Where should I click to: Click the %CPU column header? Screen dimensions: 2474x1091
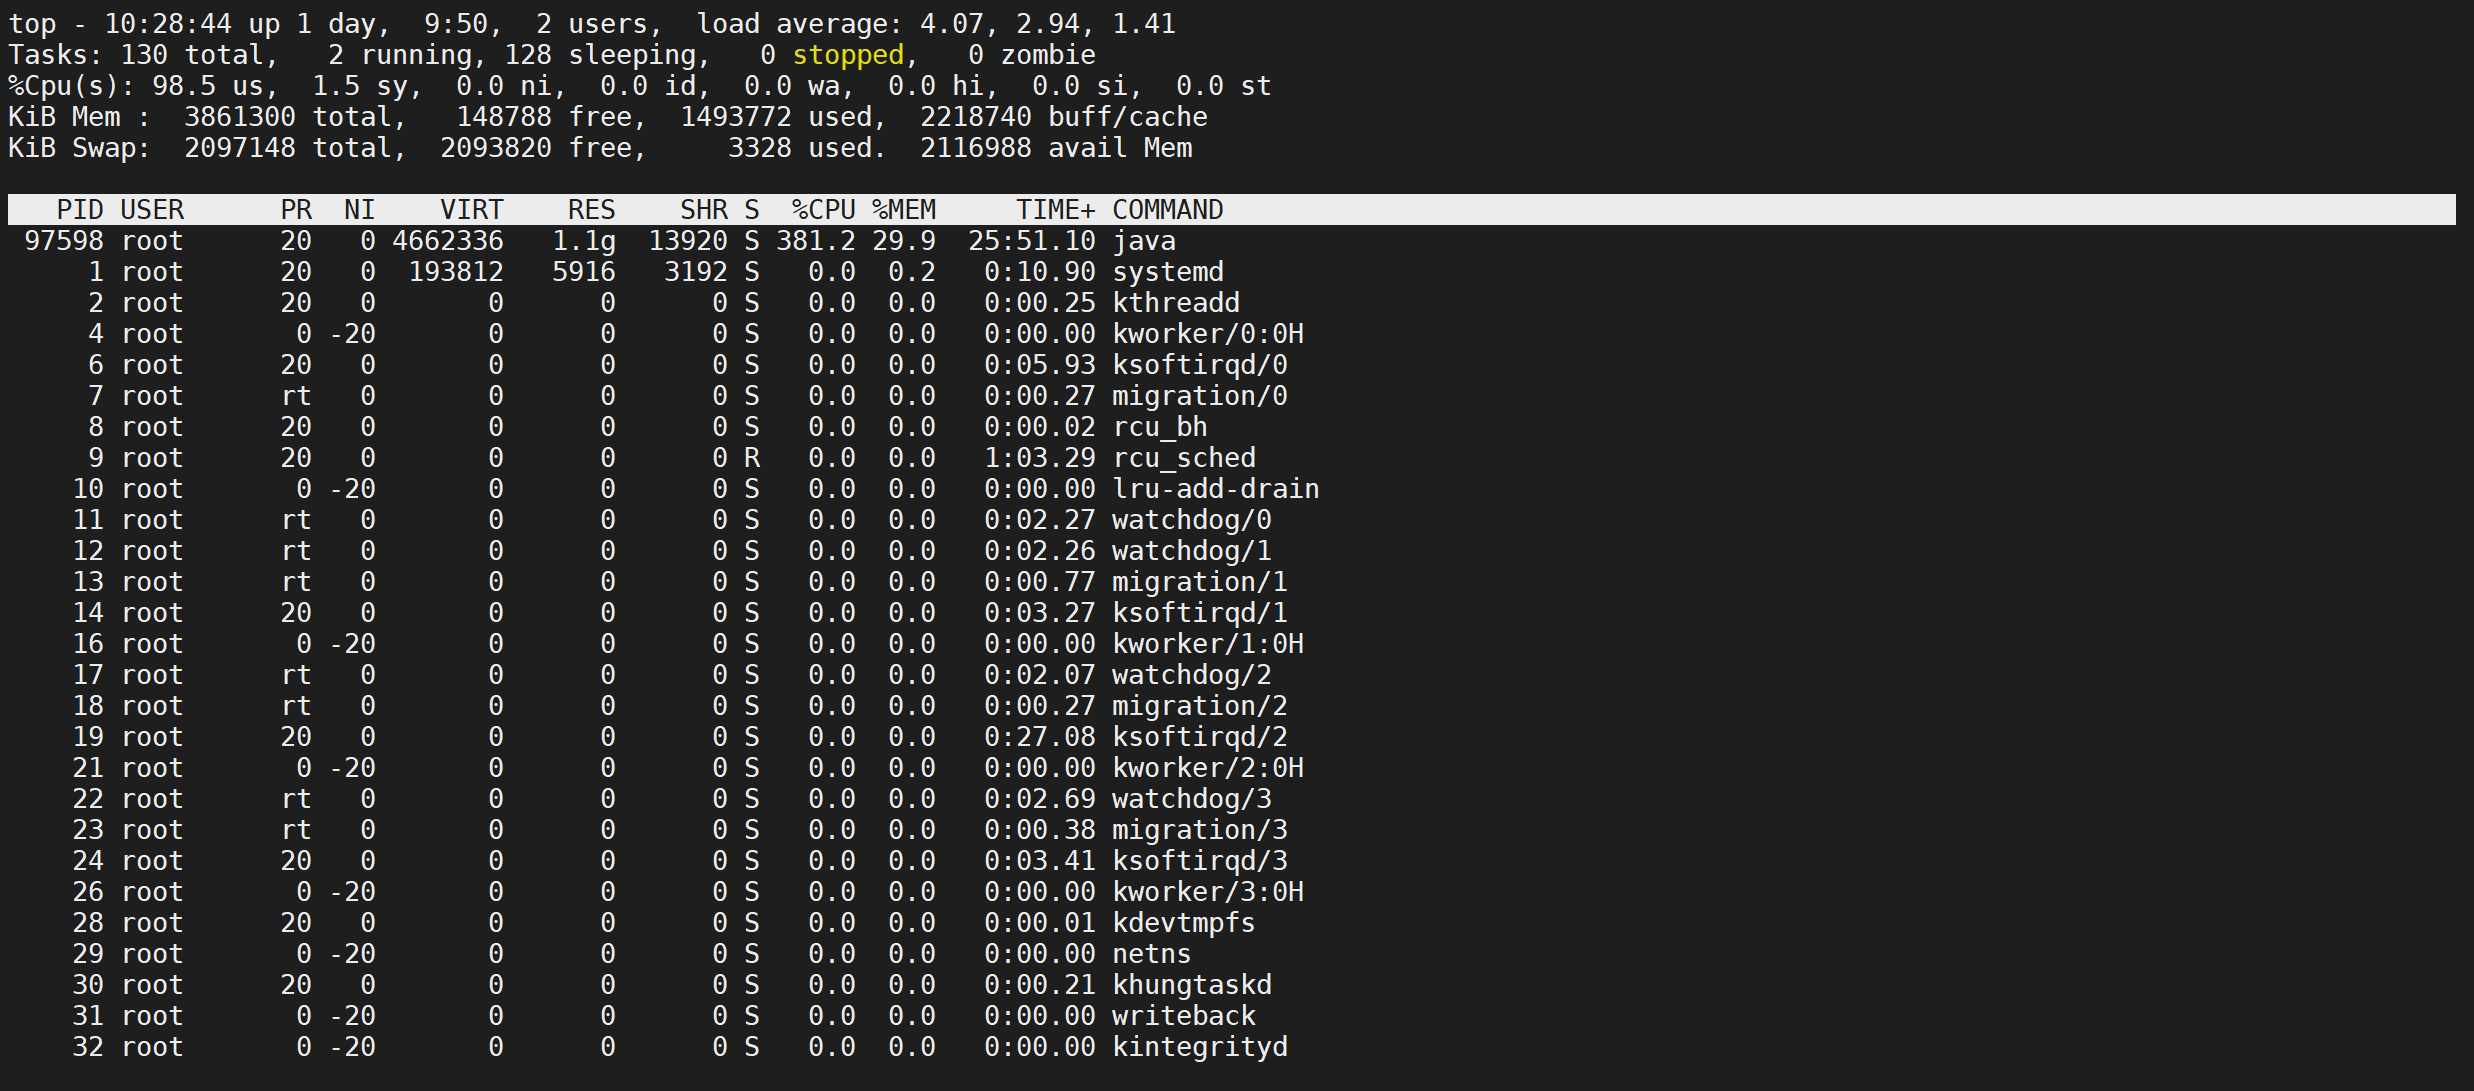pyautogui.click(x=824, y=210)
